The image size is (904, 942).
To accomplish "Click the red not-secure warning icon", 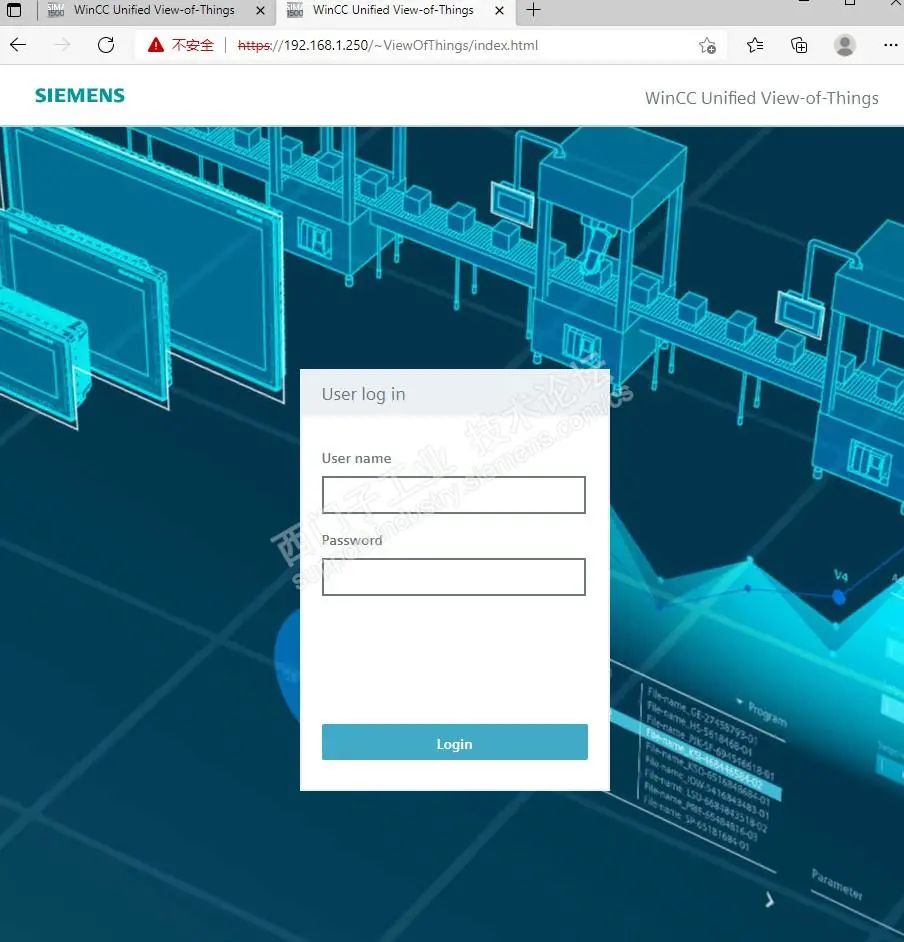I will [x=155, y=45].
